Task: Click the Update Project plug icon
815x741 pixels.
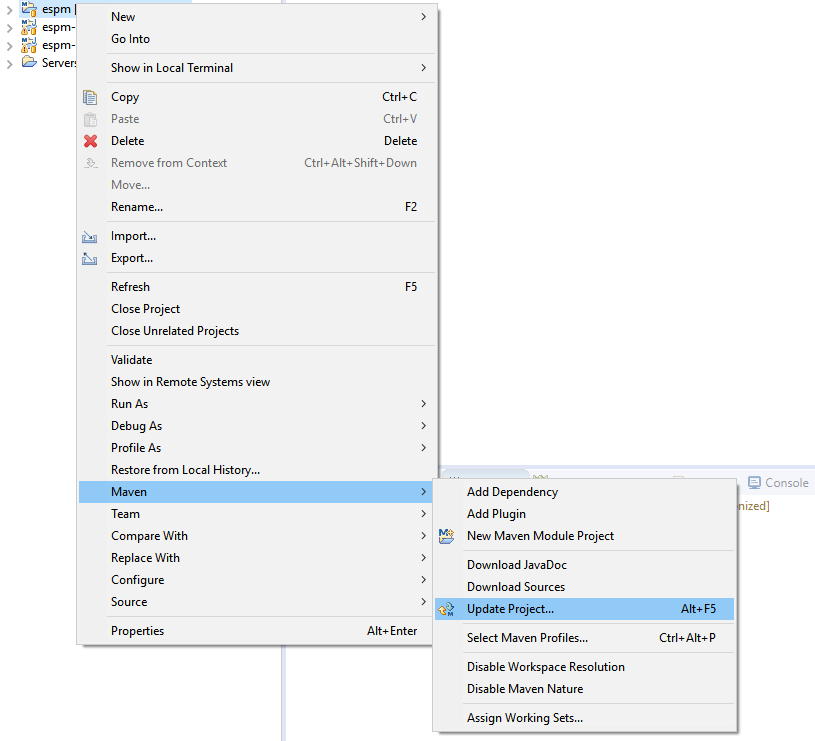Action: 447,608
